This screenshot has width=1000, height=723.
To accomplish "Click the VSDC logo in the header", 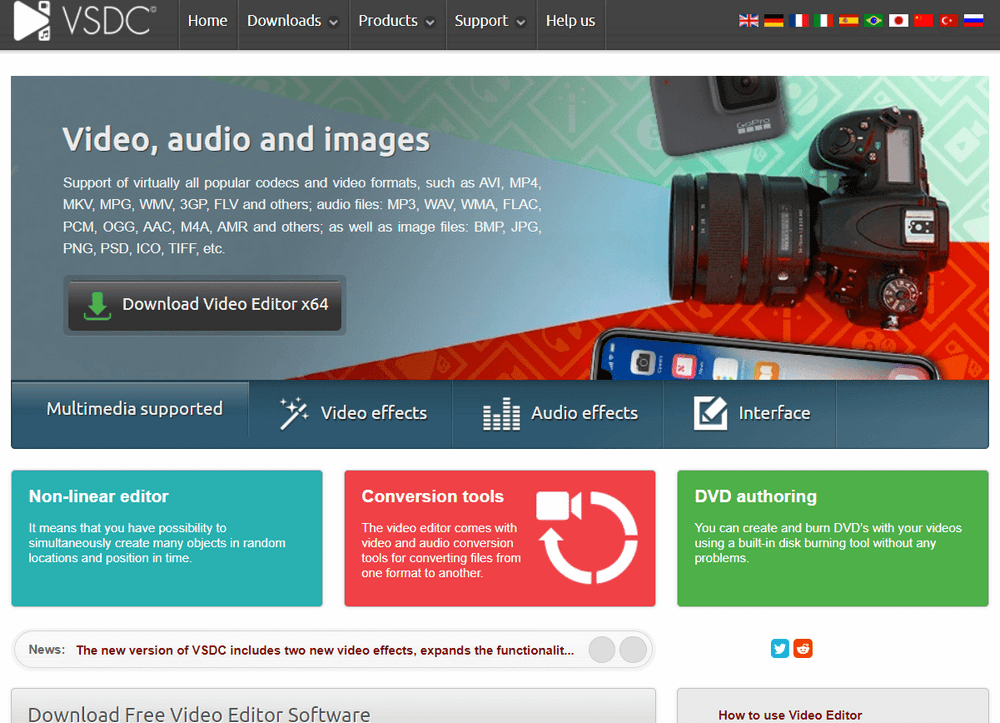I will (x=80, y=23).
